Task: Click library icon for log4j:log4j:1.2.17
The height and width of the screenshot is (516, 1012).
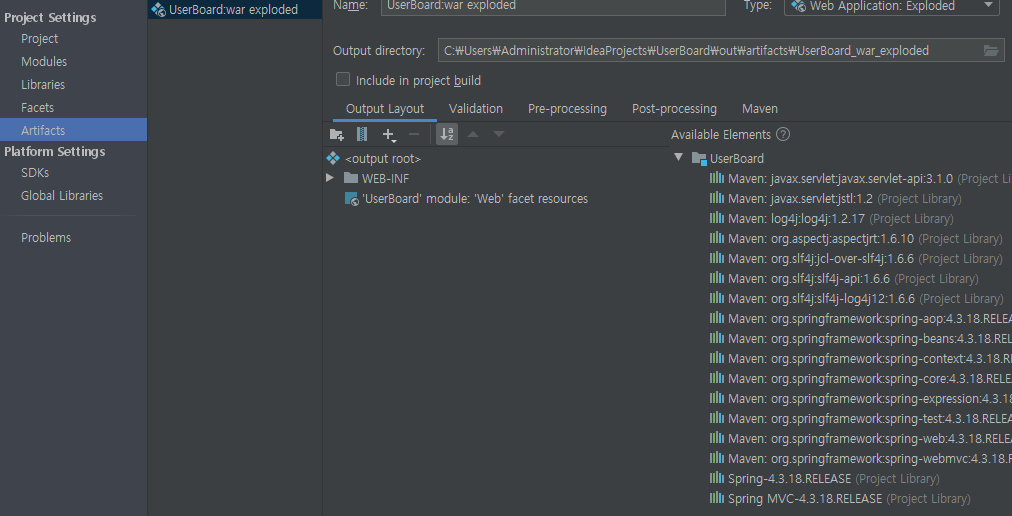Action: click(716, 218)
